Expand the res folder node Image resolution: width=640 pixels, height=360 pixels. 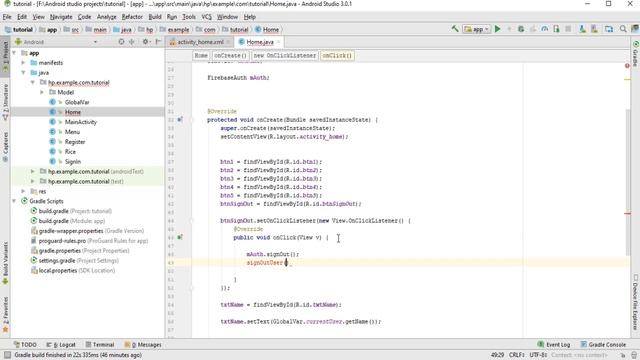coord(23,191)
